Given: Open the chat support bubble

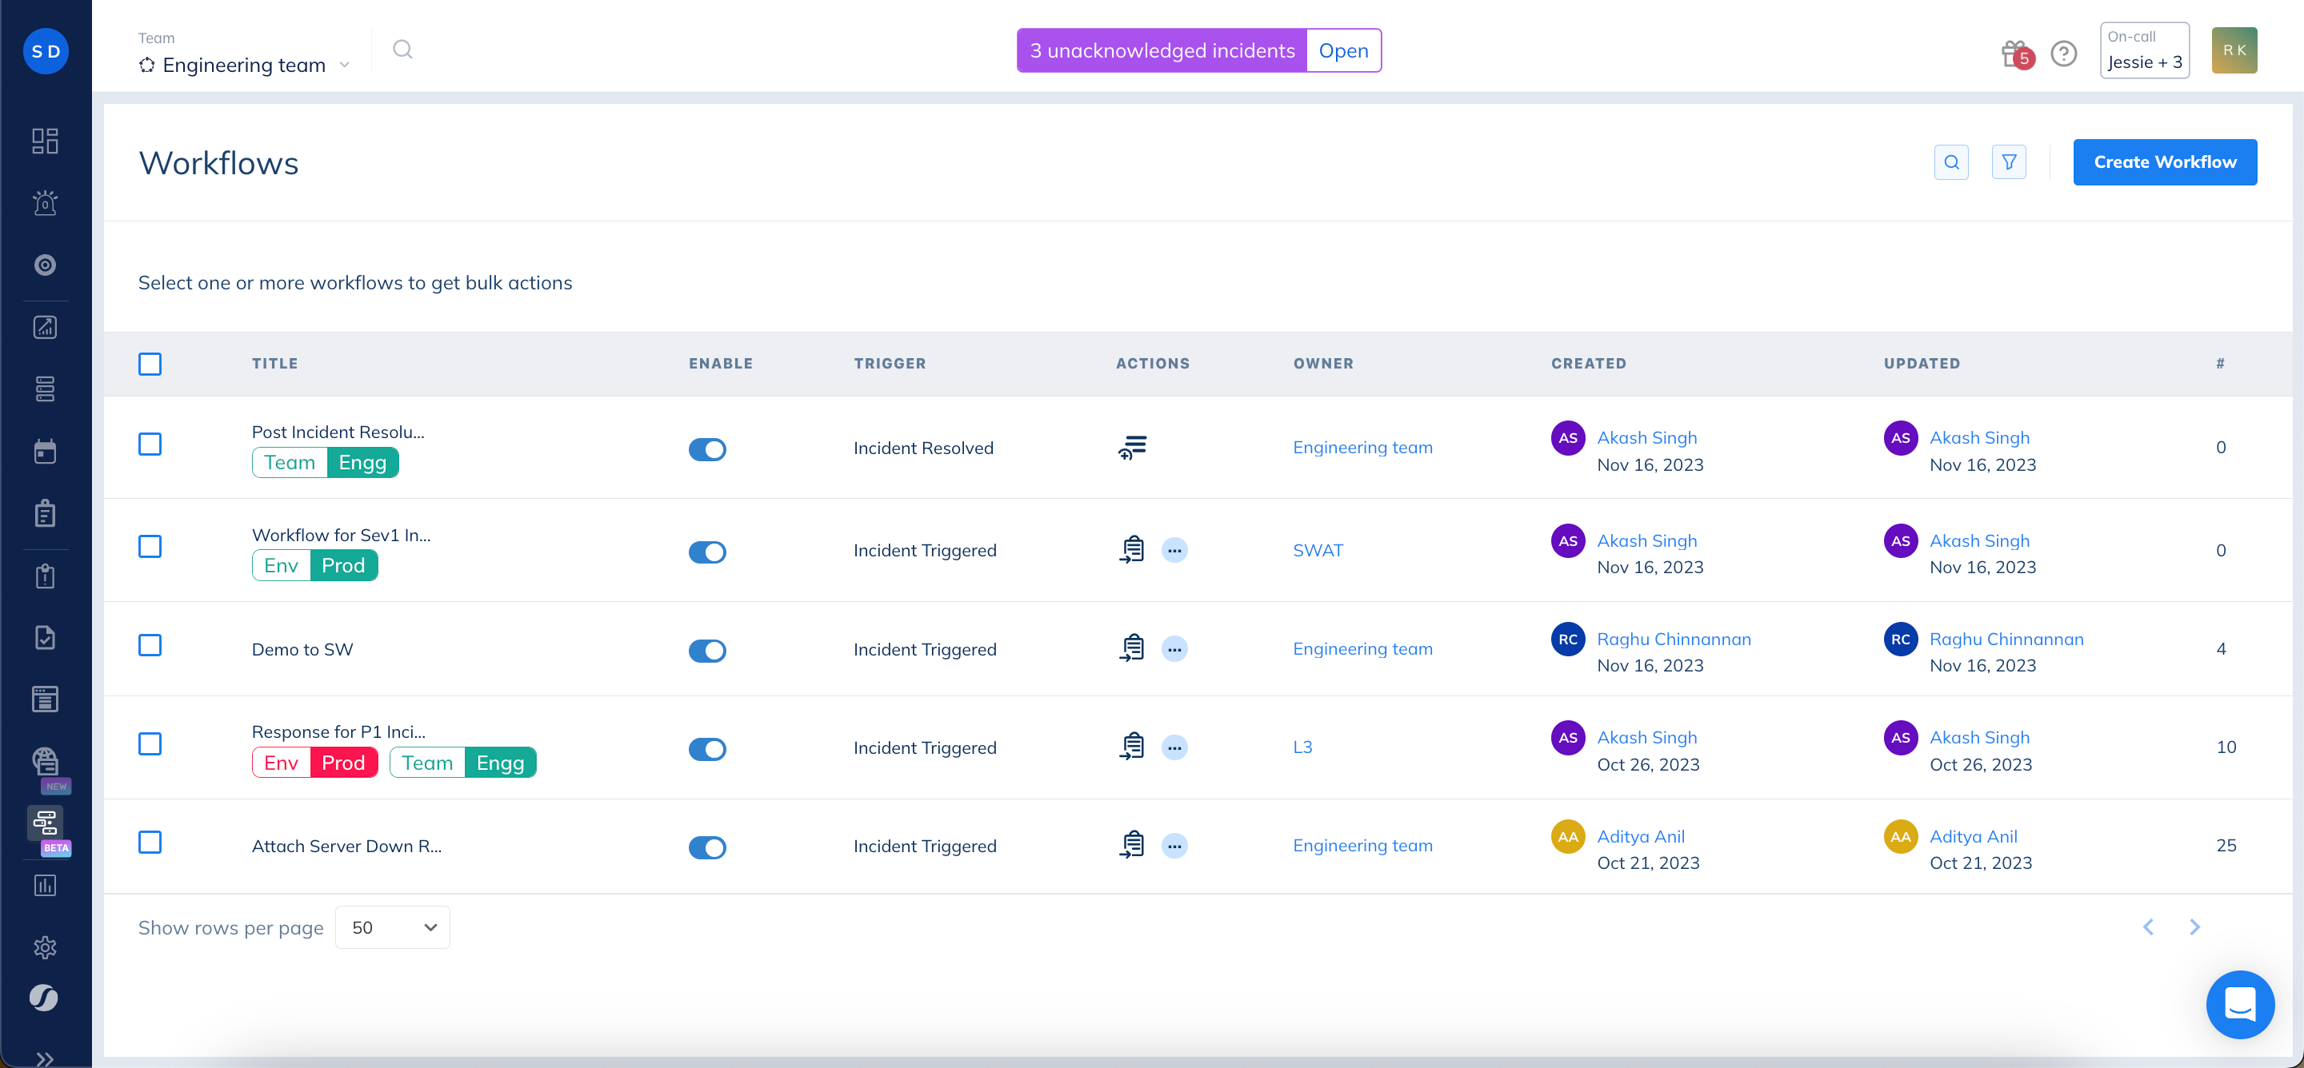Looking at the screenshot, I should (2240, 1004).
